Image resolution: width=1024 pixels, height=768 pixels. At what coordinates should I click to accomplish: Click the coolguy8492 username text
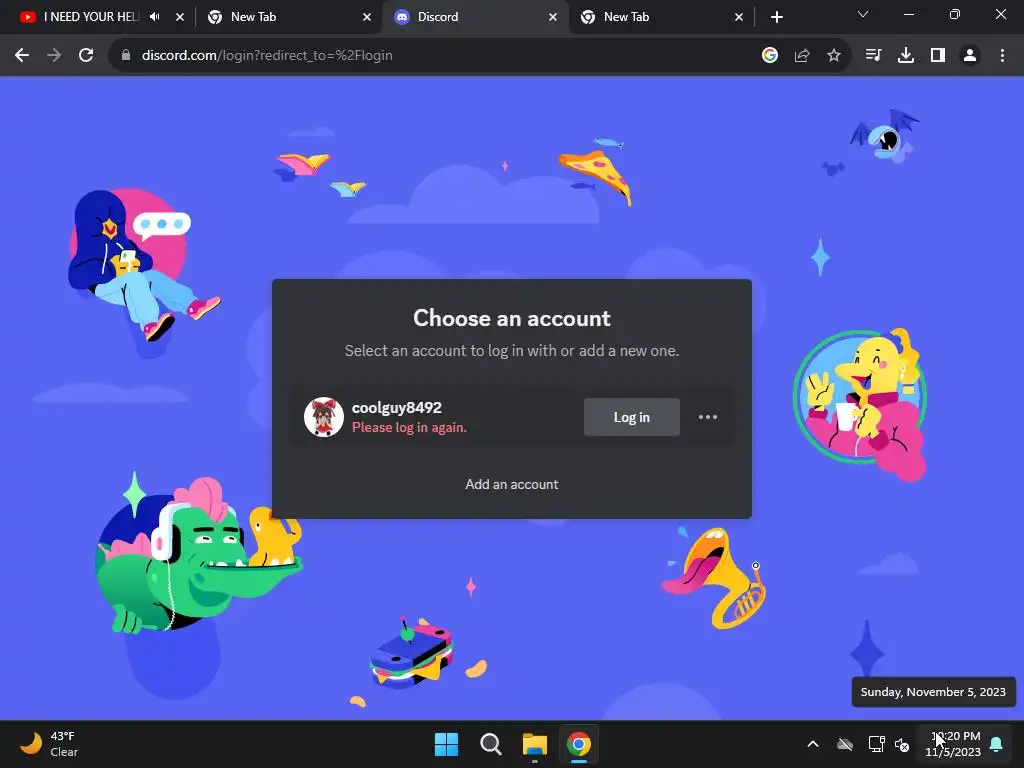(x=396, y=408)
